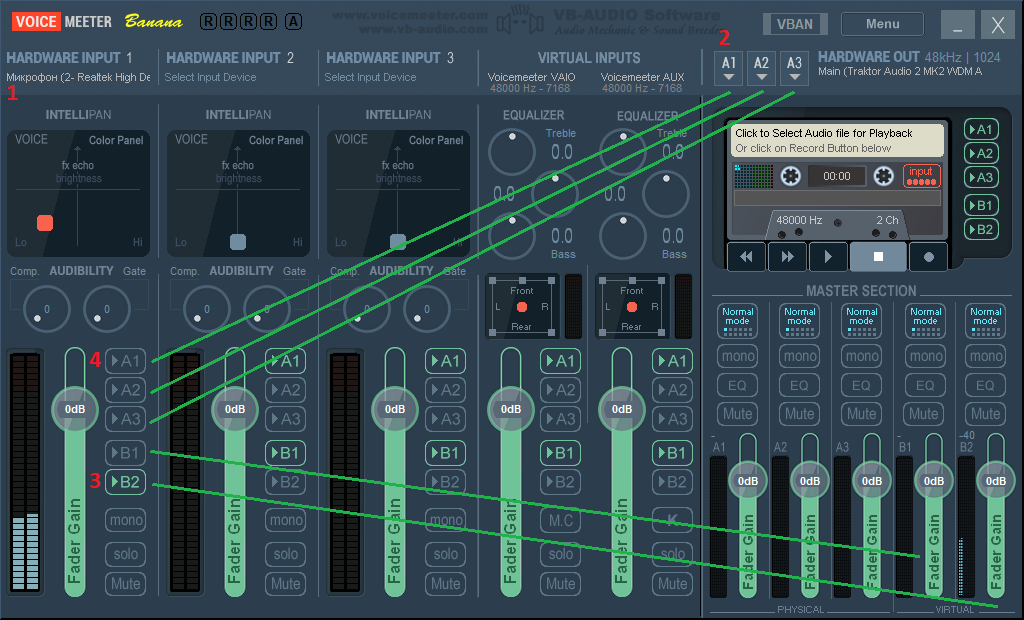This screenshot has height=620, width=1024.
Task: Click the A restart audio engine indicator
Action: [293, 22]
